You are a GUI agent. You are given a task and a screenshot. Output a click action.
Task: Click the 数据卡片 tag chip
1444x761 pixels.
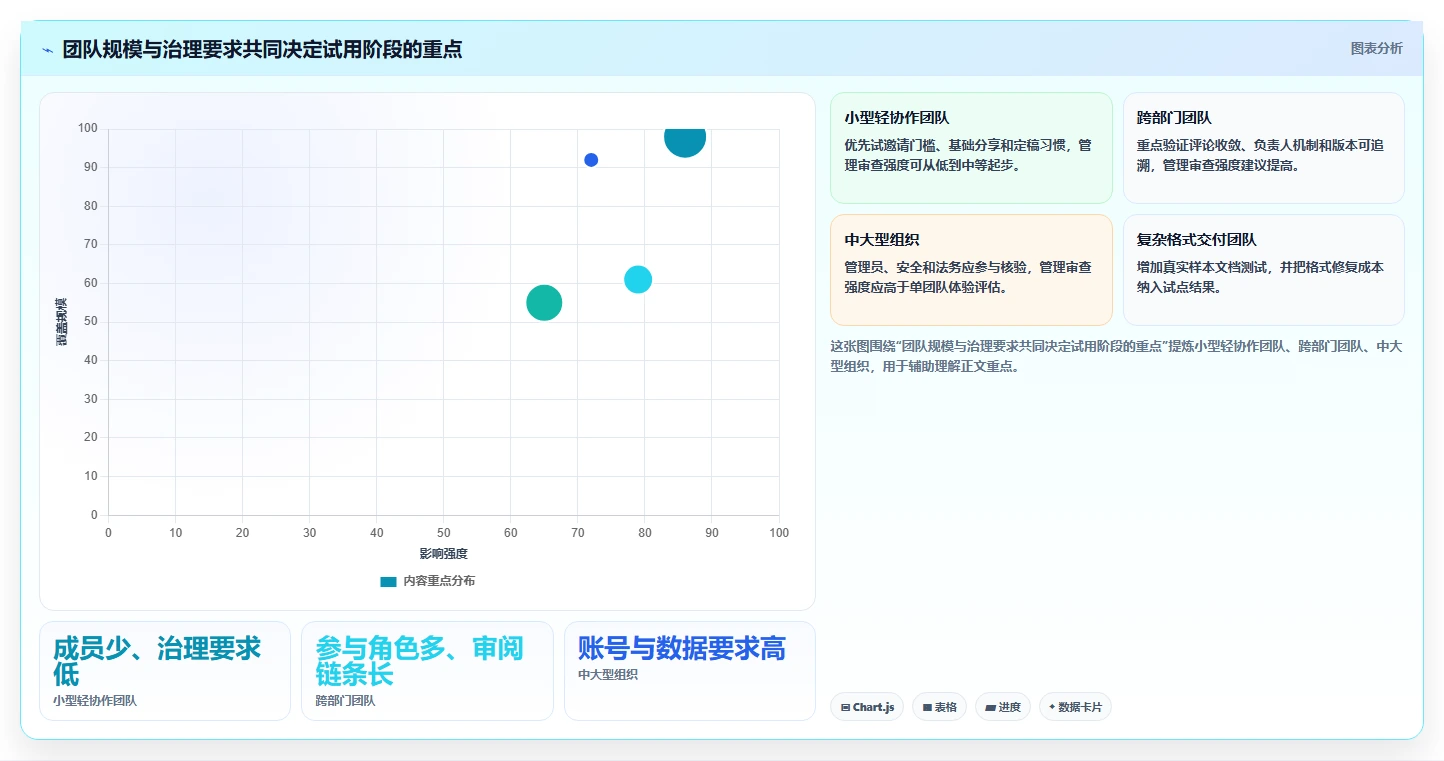1075,707
